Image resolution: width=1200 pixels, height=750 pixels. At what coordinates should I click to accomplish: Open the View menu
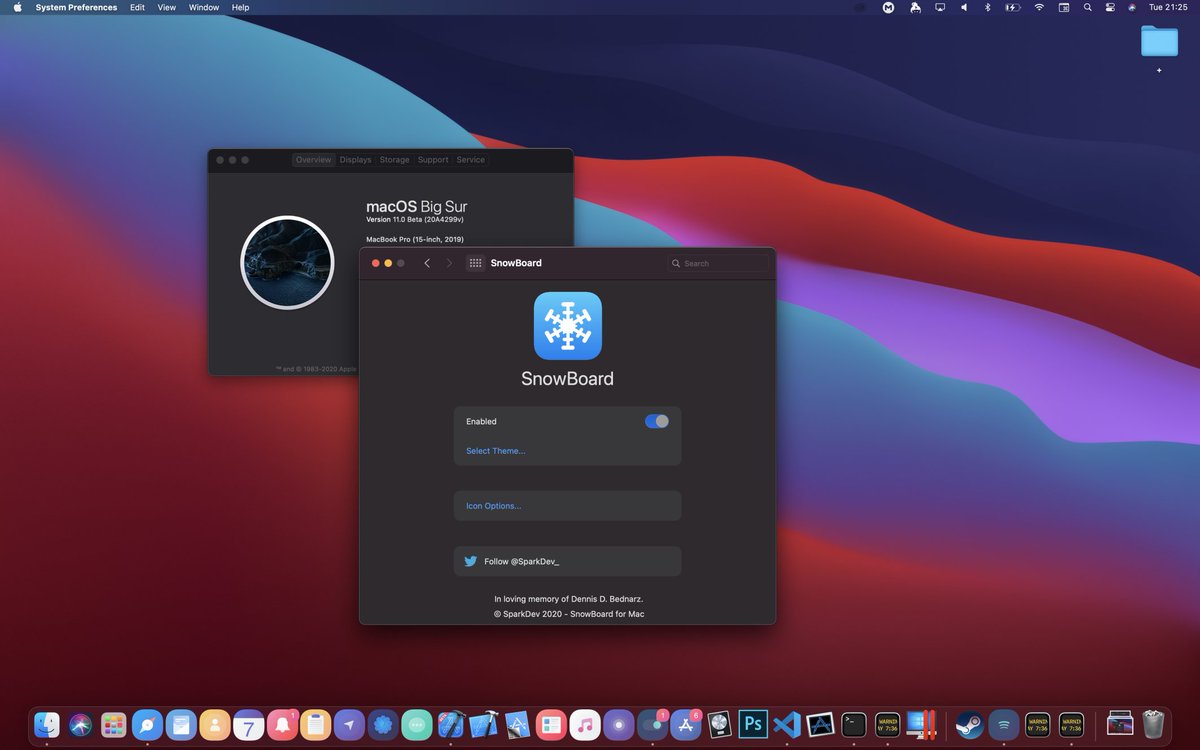point(167,7)
